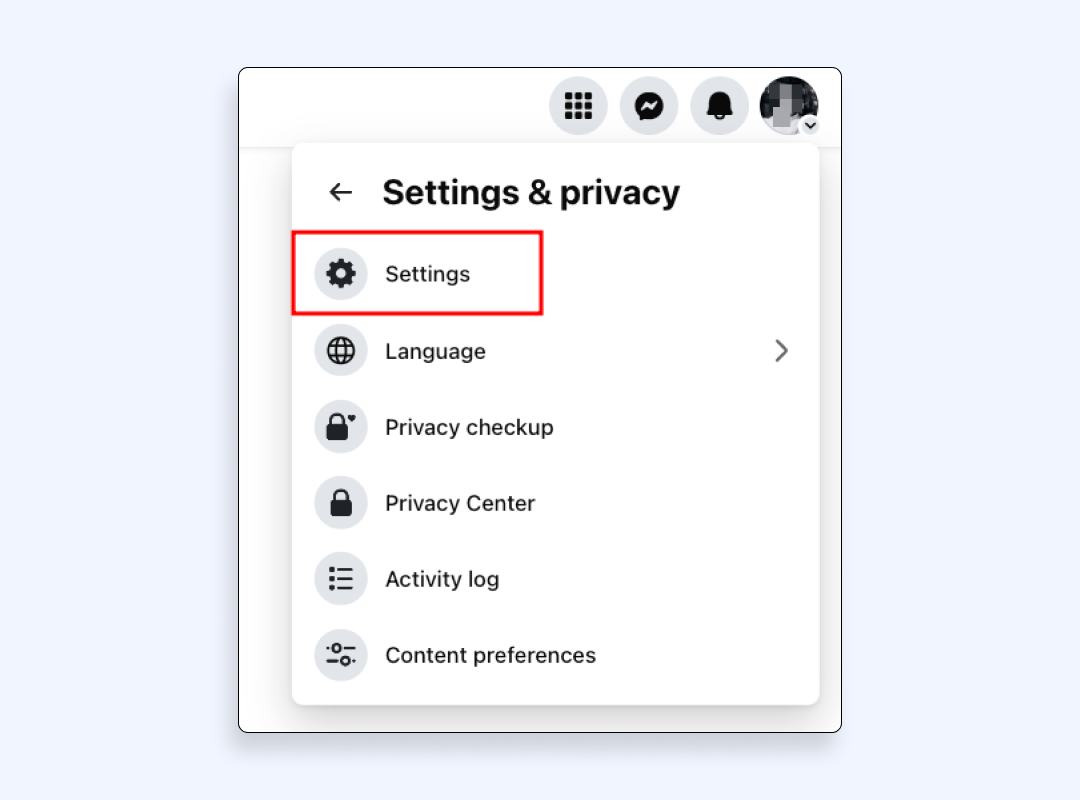Screen dimensions: 1080x800
Task: View the Activity log entry
Action: click(x=442, y=579)
